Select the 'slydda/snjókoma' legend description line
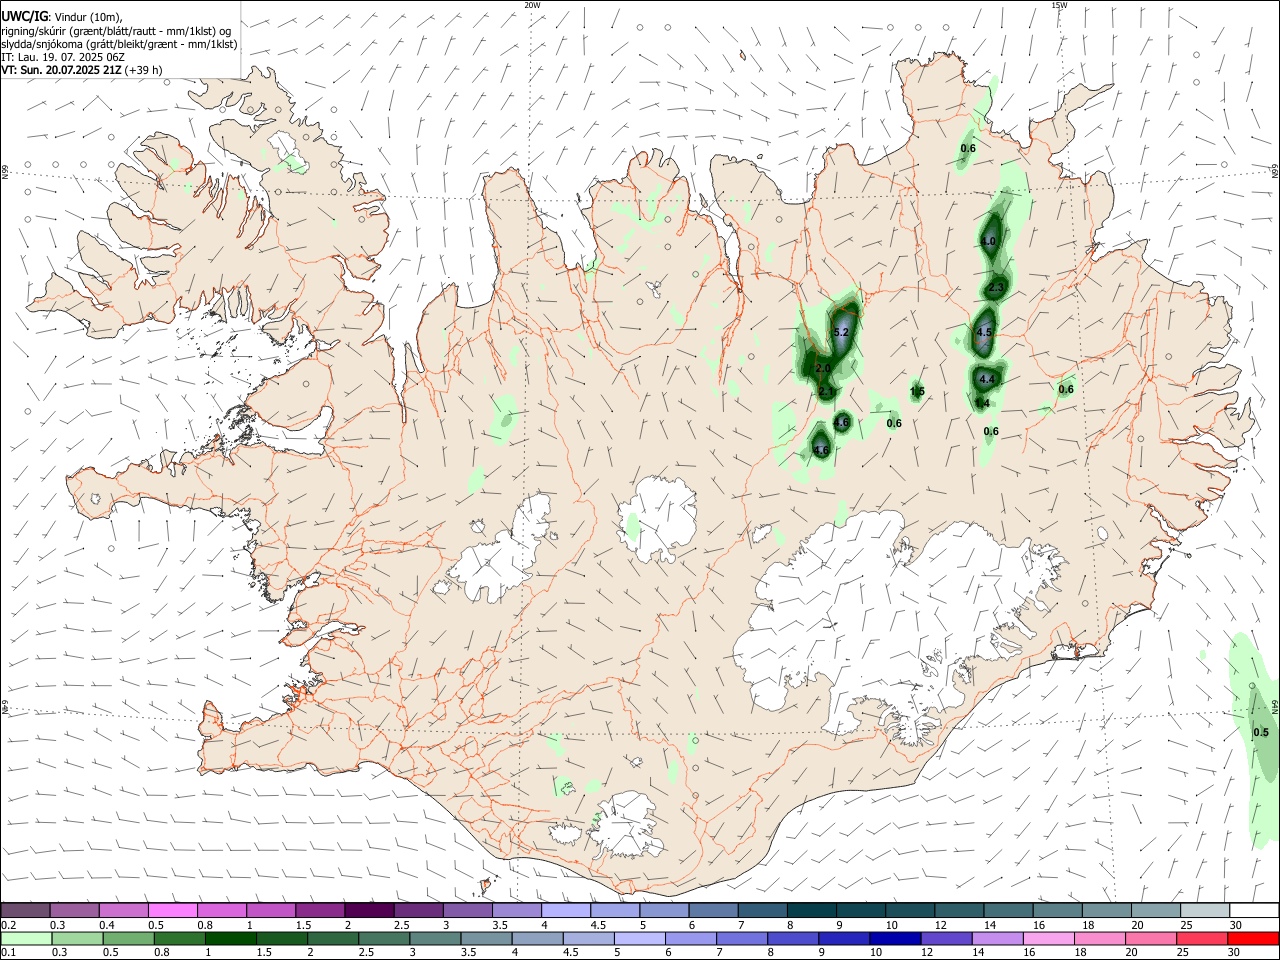The width and height of the screenshot is (1280, 960). pos(119,44)
